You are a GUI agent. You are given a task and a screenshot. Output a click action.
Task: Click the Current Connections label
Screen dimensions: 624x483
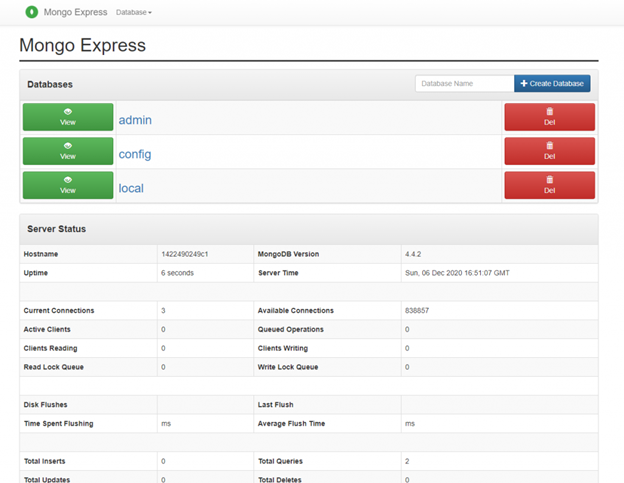pyautogui.click(x=59, y=310)
